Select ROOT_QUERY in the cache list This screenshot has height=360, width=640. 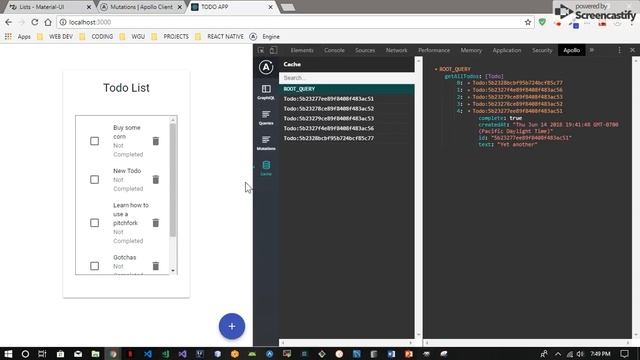point(347,89)
